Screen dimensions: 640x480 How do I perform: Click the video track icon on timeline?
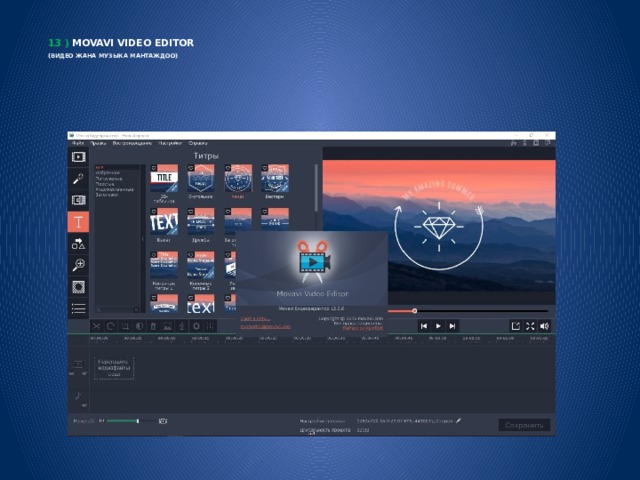point(78,364)
